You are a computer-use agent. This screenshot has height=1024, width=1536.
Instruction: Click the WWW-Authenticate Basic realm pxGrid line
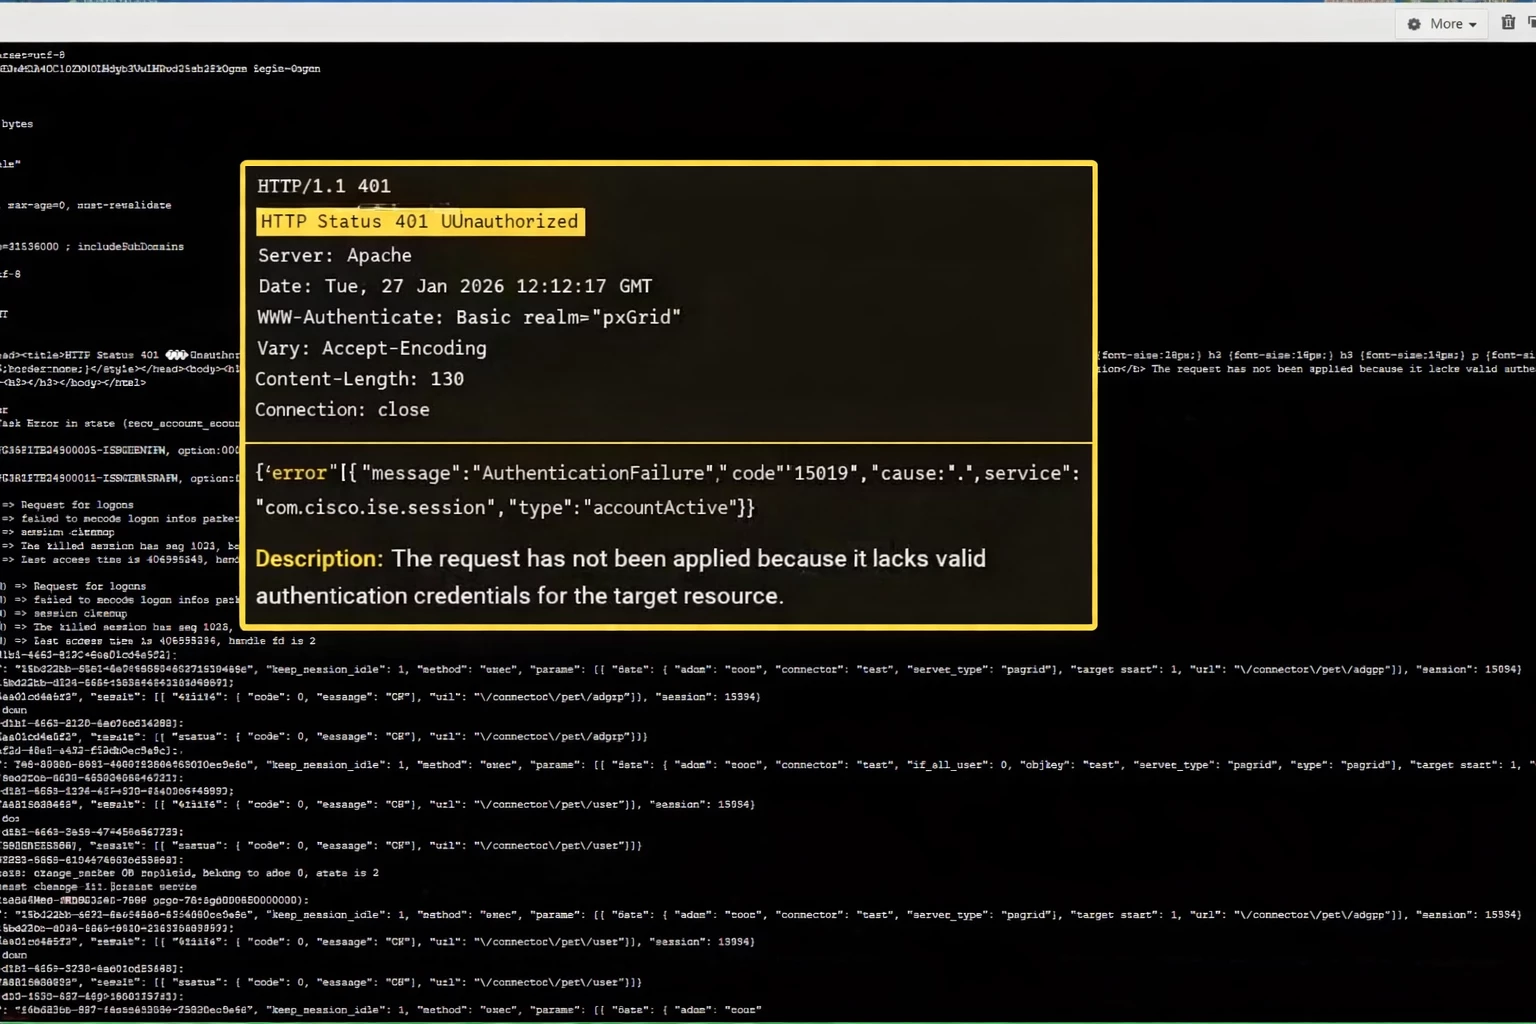(x=469, y=317)
